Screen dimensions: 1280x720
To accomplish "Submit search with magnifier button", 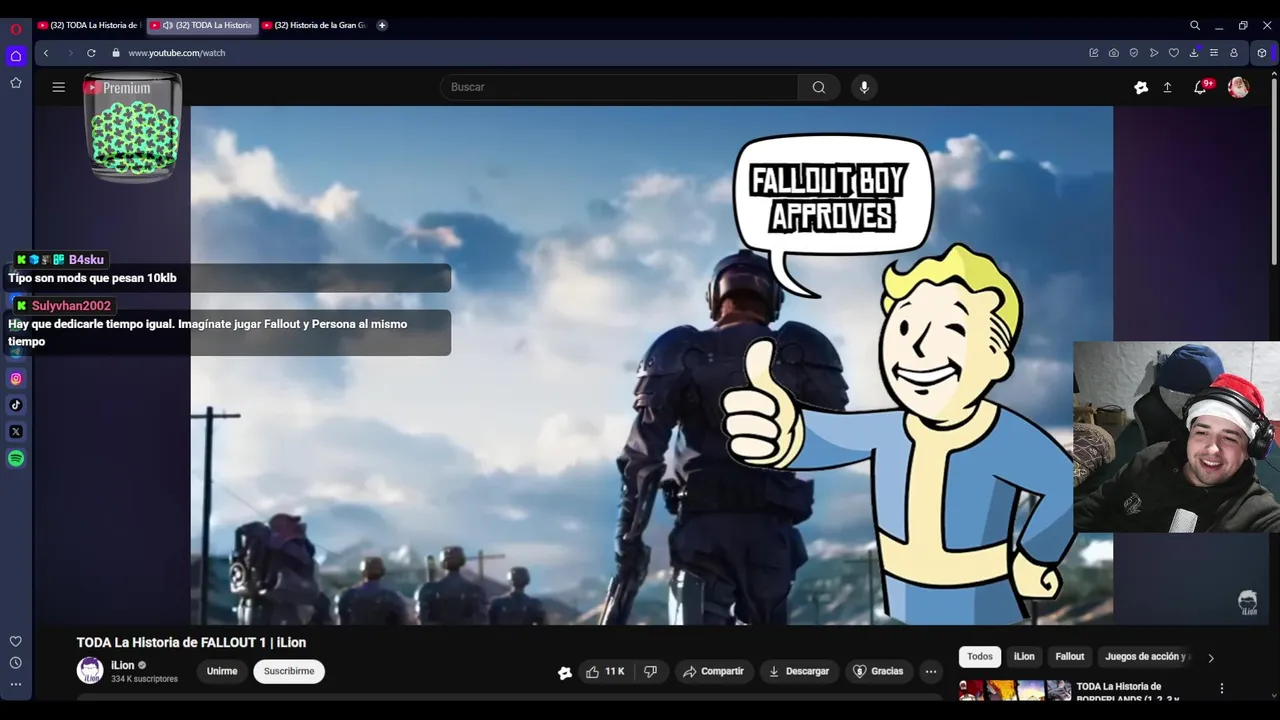I will pos(819,87).
